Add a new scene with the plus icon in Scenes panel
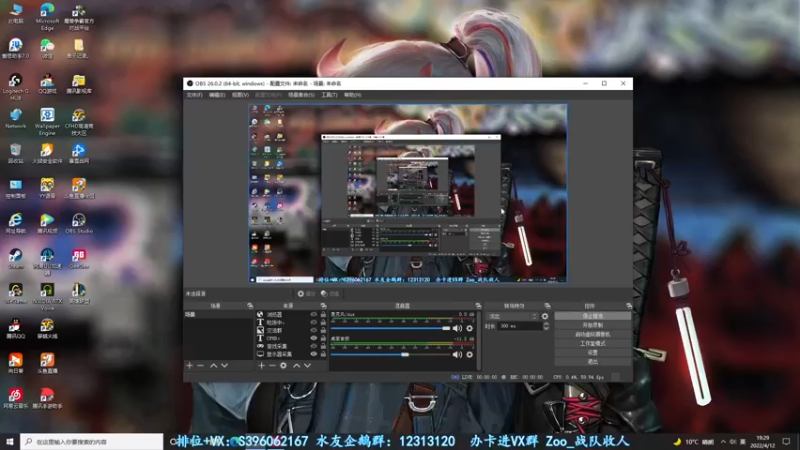800x450 pixels. coord(189,366)
